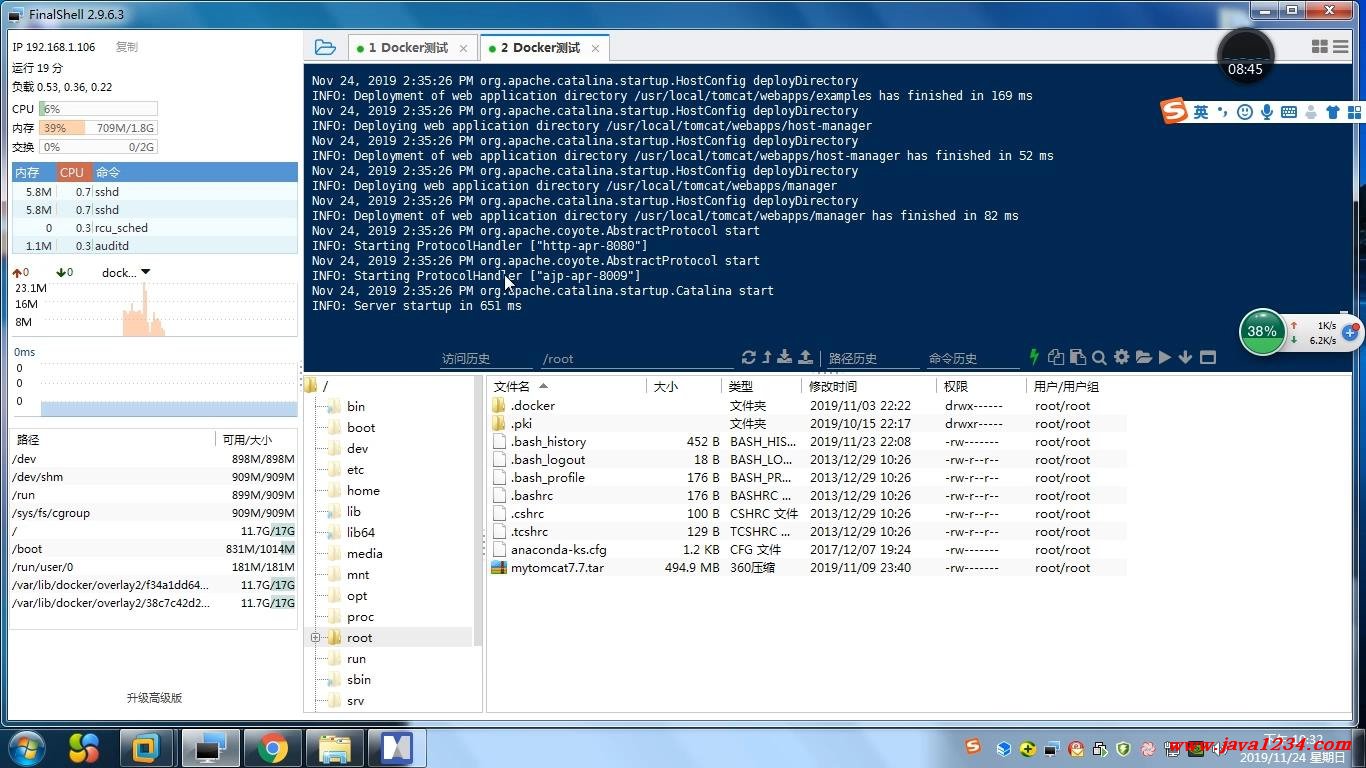Screen dimensions: 1366x768
Task: Click the 交换 swap usage bar
Action: [x=98, y=147]
